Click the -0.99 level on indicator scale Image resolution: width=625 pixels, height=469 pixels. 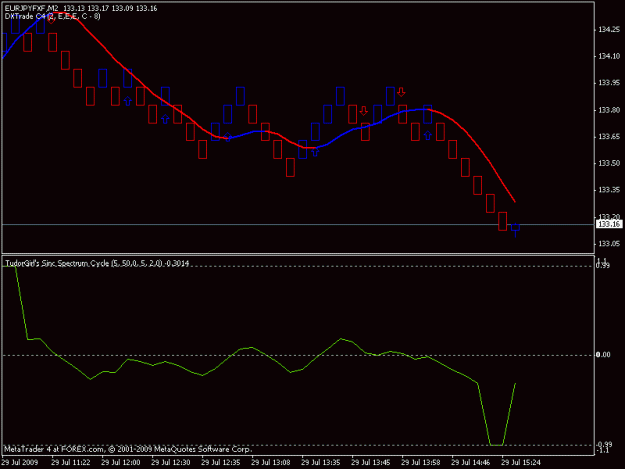click(x=604, y=444)
